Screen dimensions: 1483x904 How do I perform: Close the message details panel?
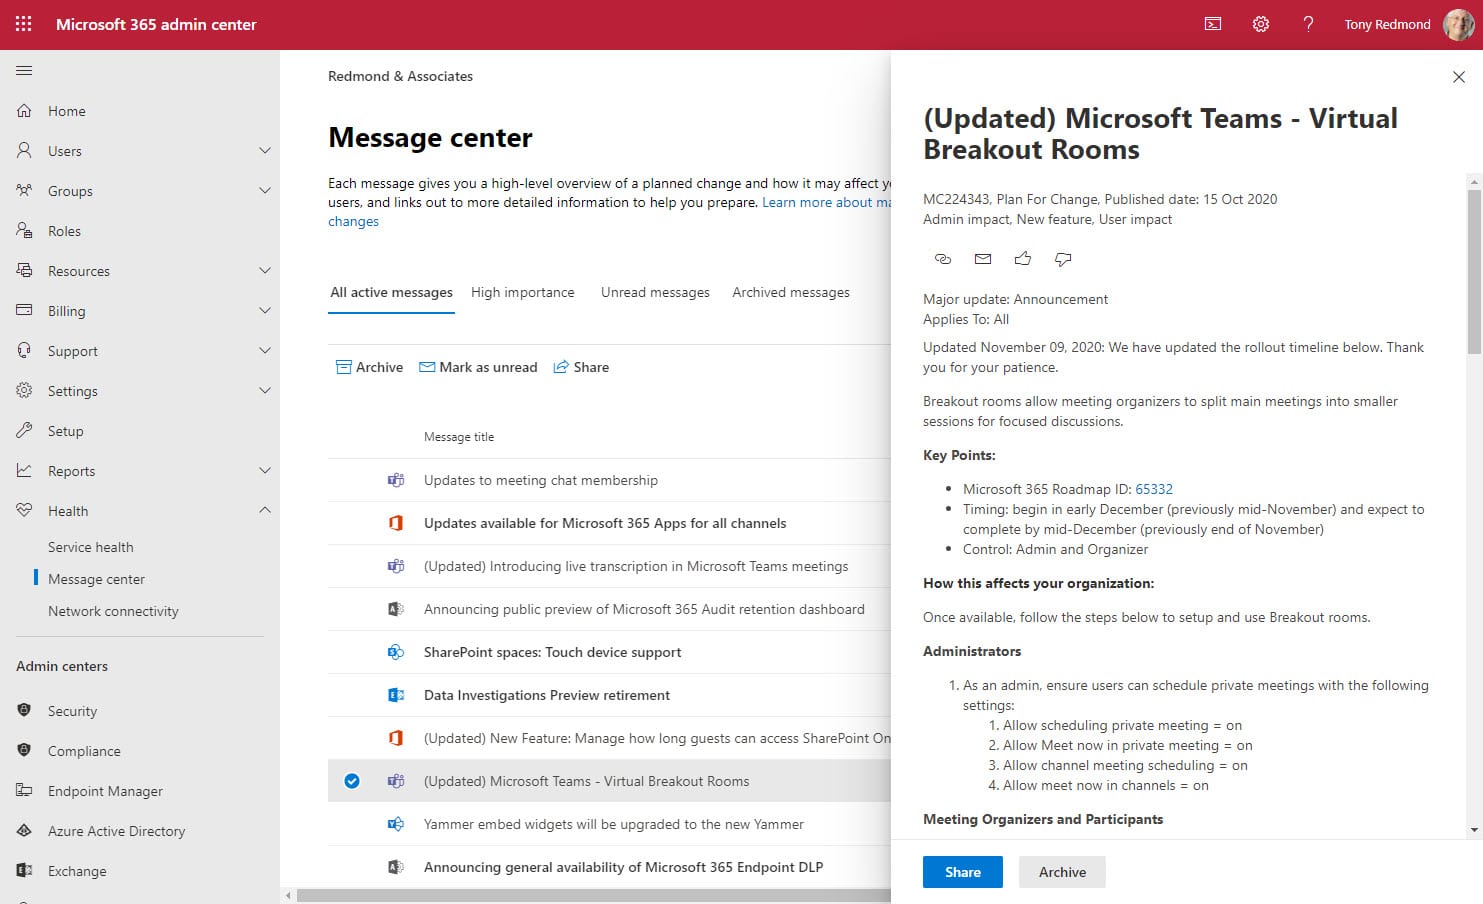[x=1459, y=77]
